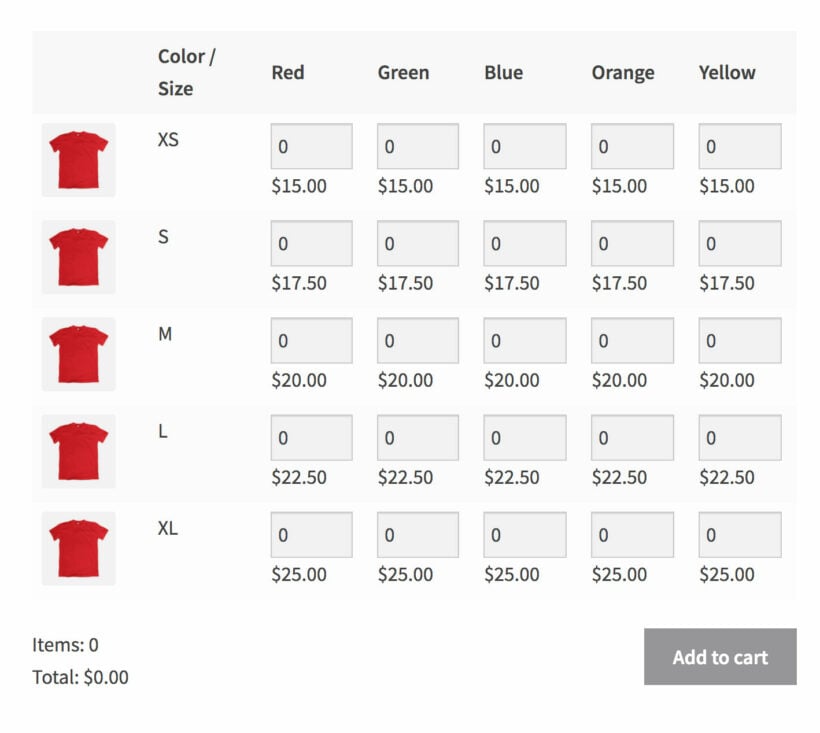
Task: Click the Items: 0 summary text
Action: coord(65,645)
